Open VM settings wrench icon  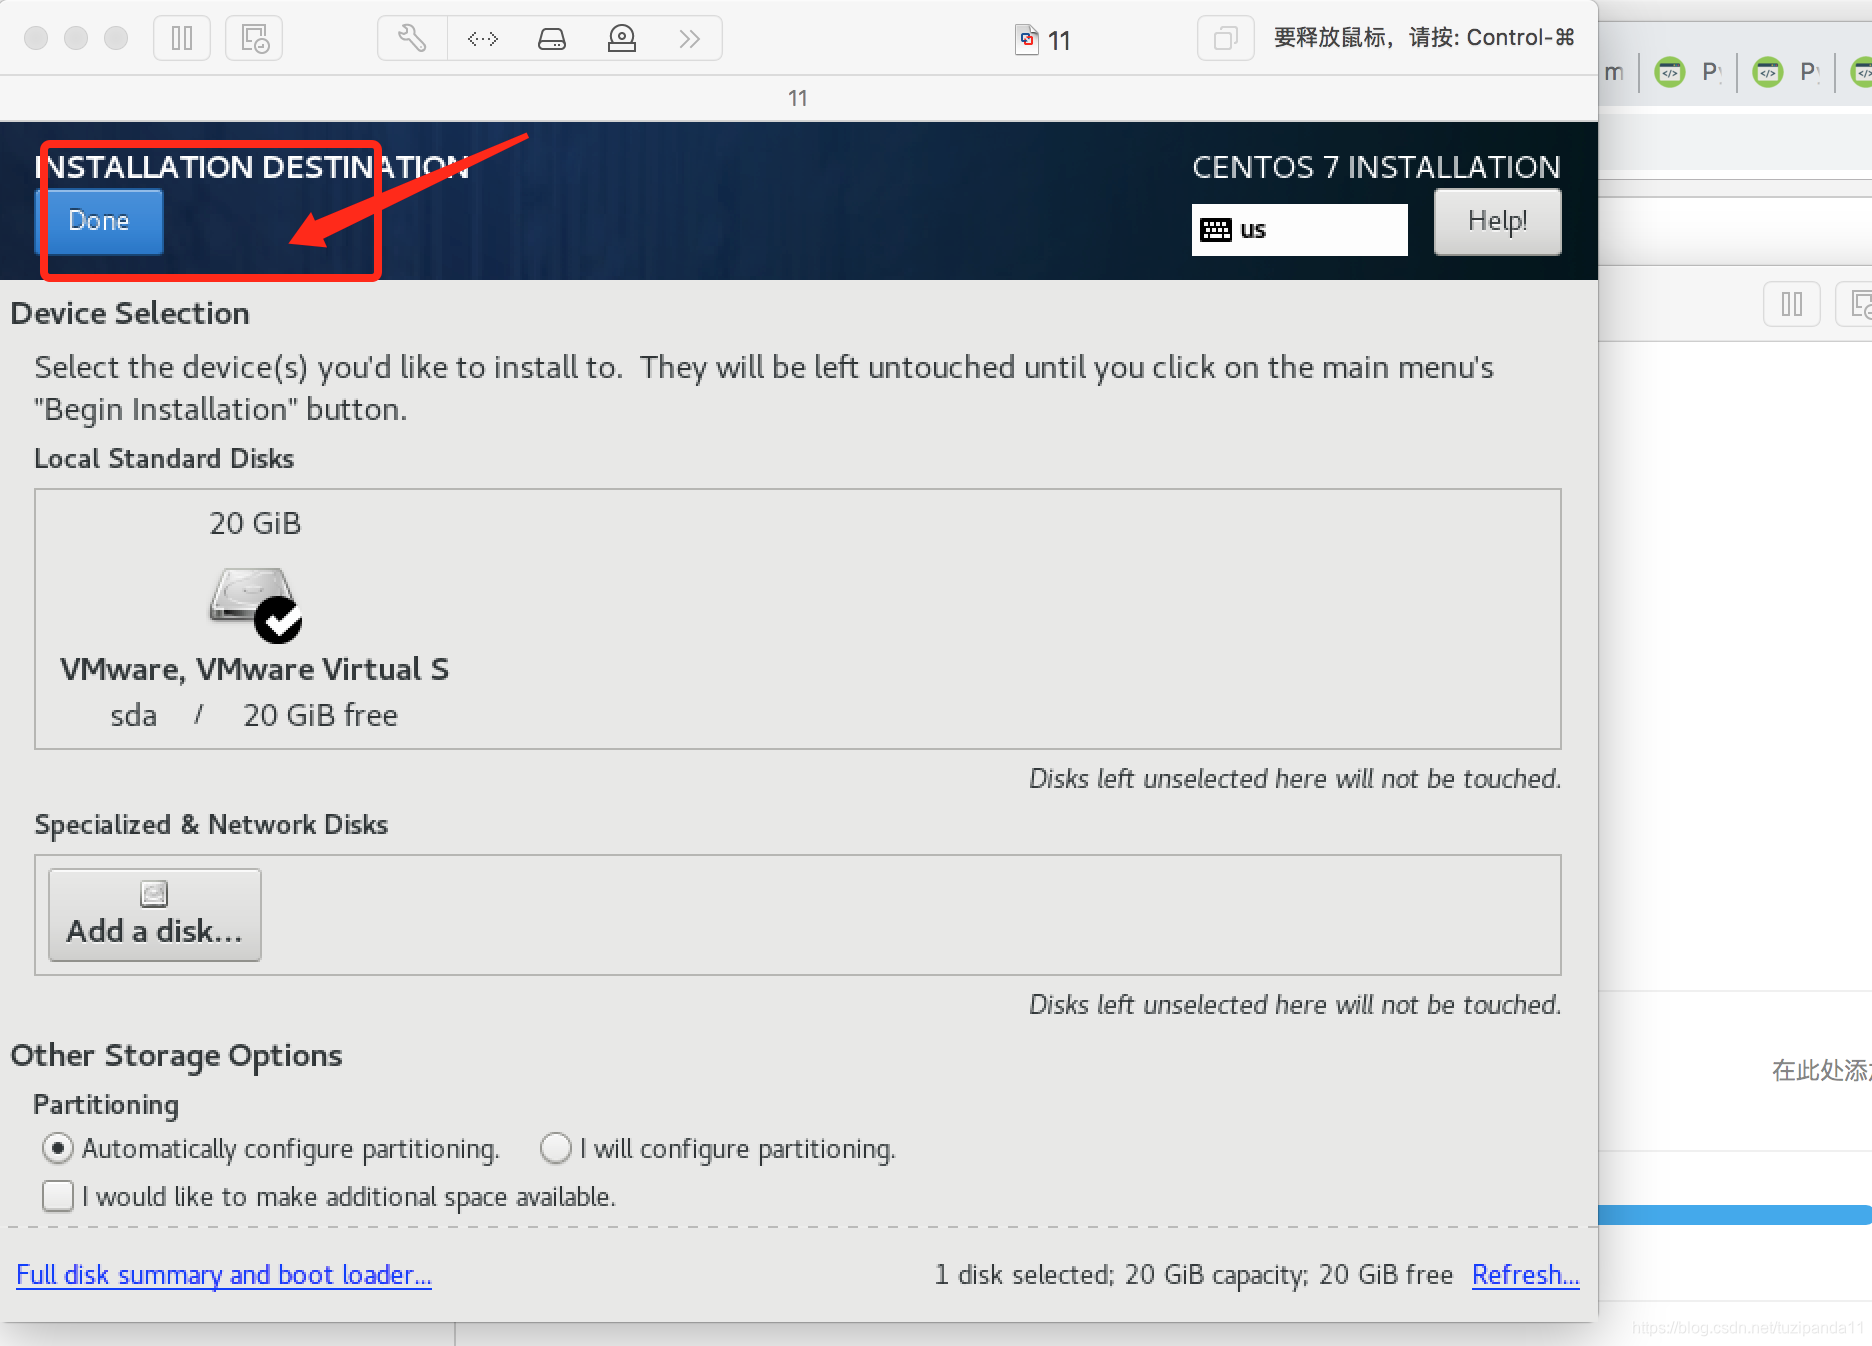tap(412, 39)
